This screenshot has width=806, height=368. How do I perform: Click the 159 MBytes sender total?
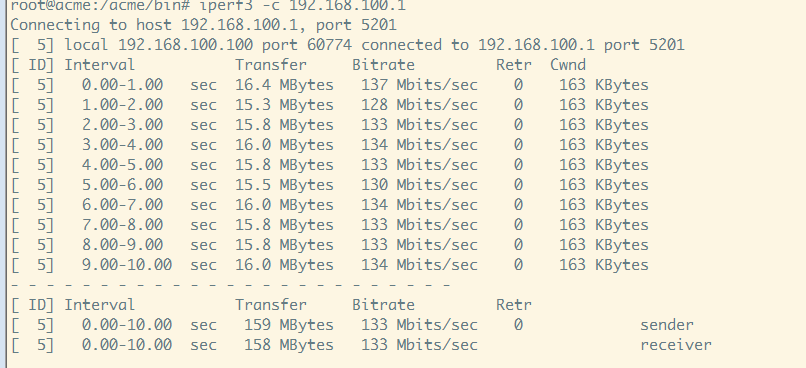[x=289, y=325]
